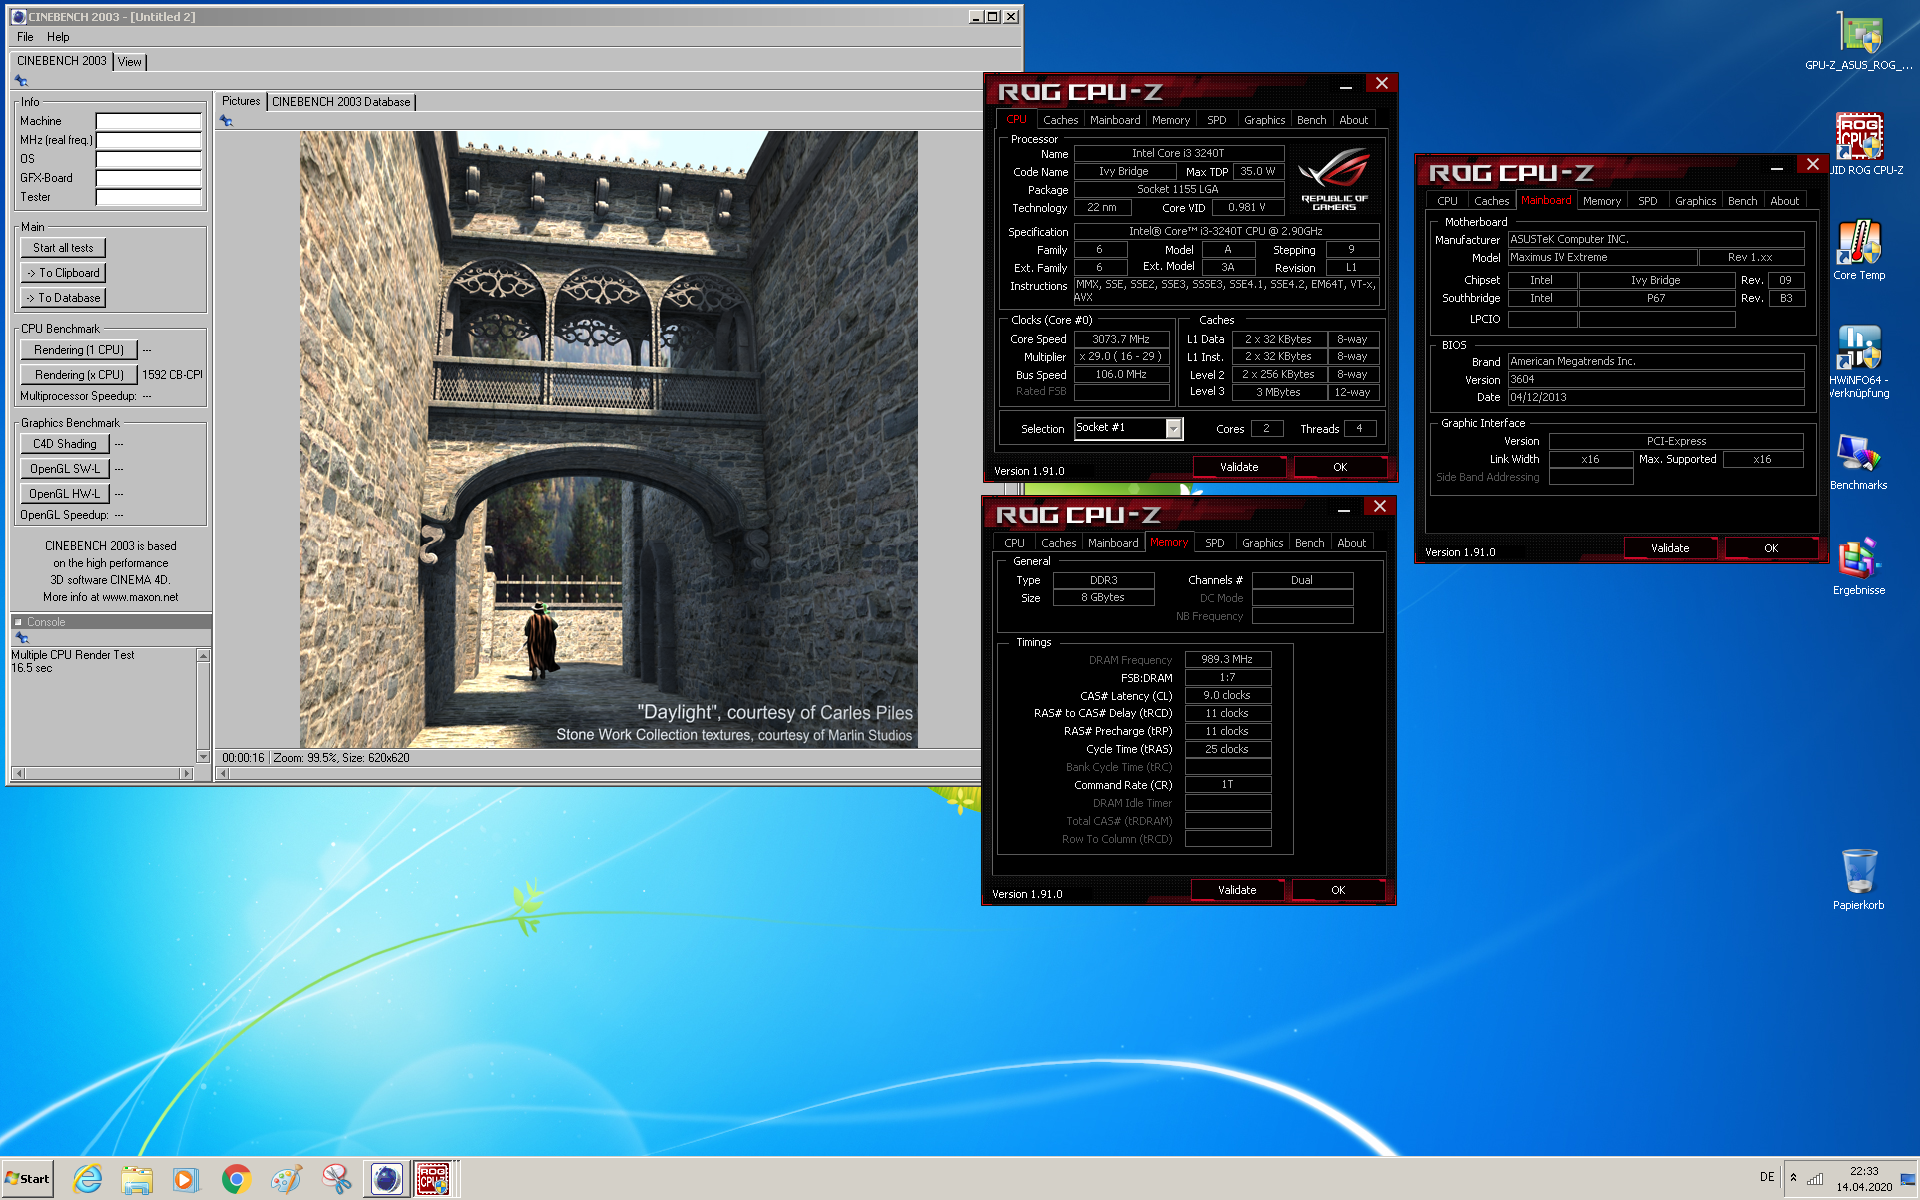Click the taskbar clock 22:33
This screenshot has width=1920, height=1200.
click(1864, 1179)
